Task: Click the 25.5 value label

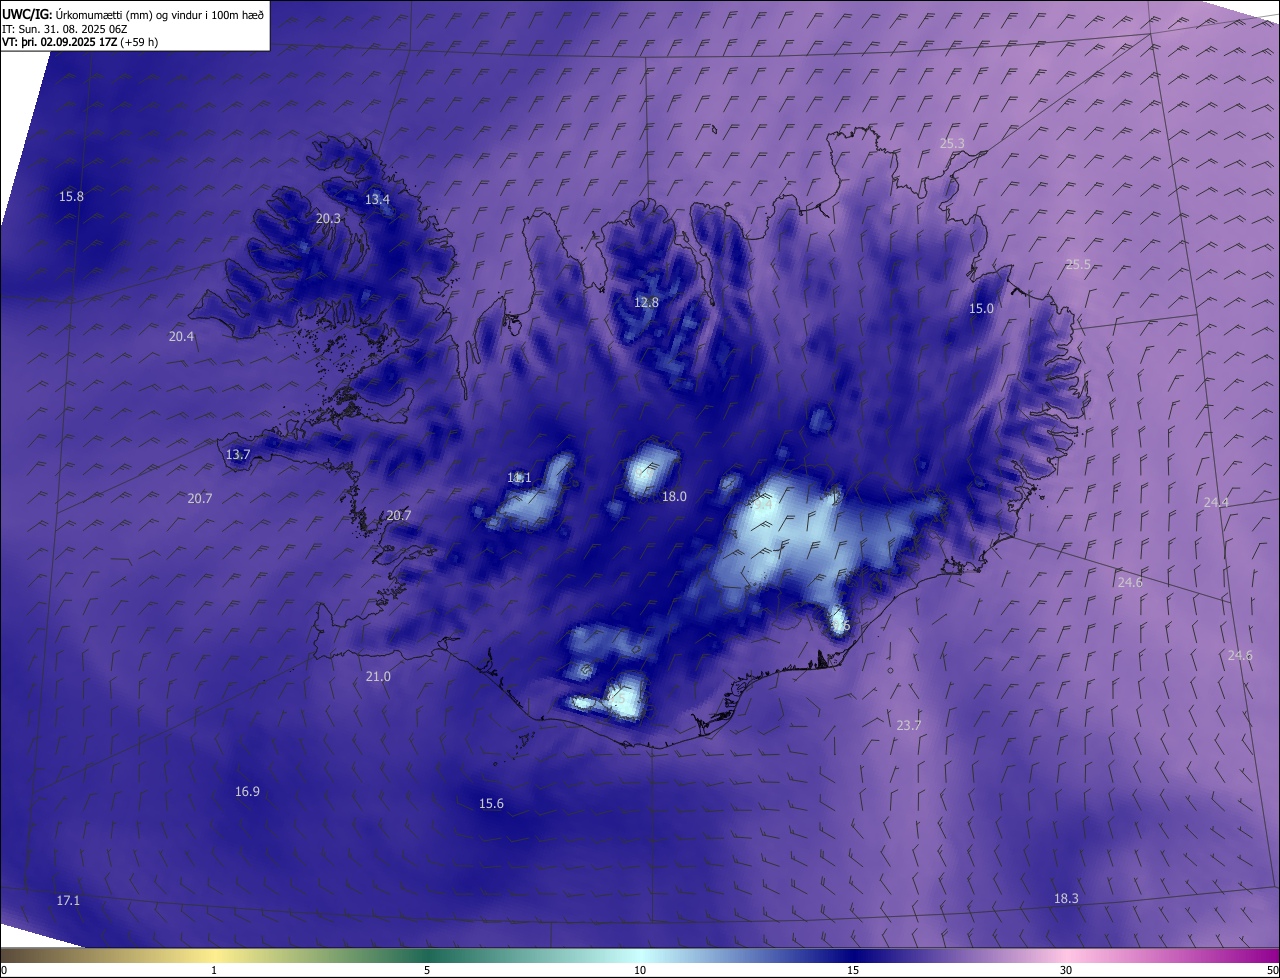Action: (1078, 265)
